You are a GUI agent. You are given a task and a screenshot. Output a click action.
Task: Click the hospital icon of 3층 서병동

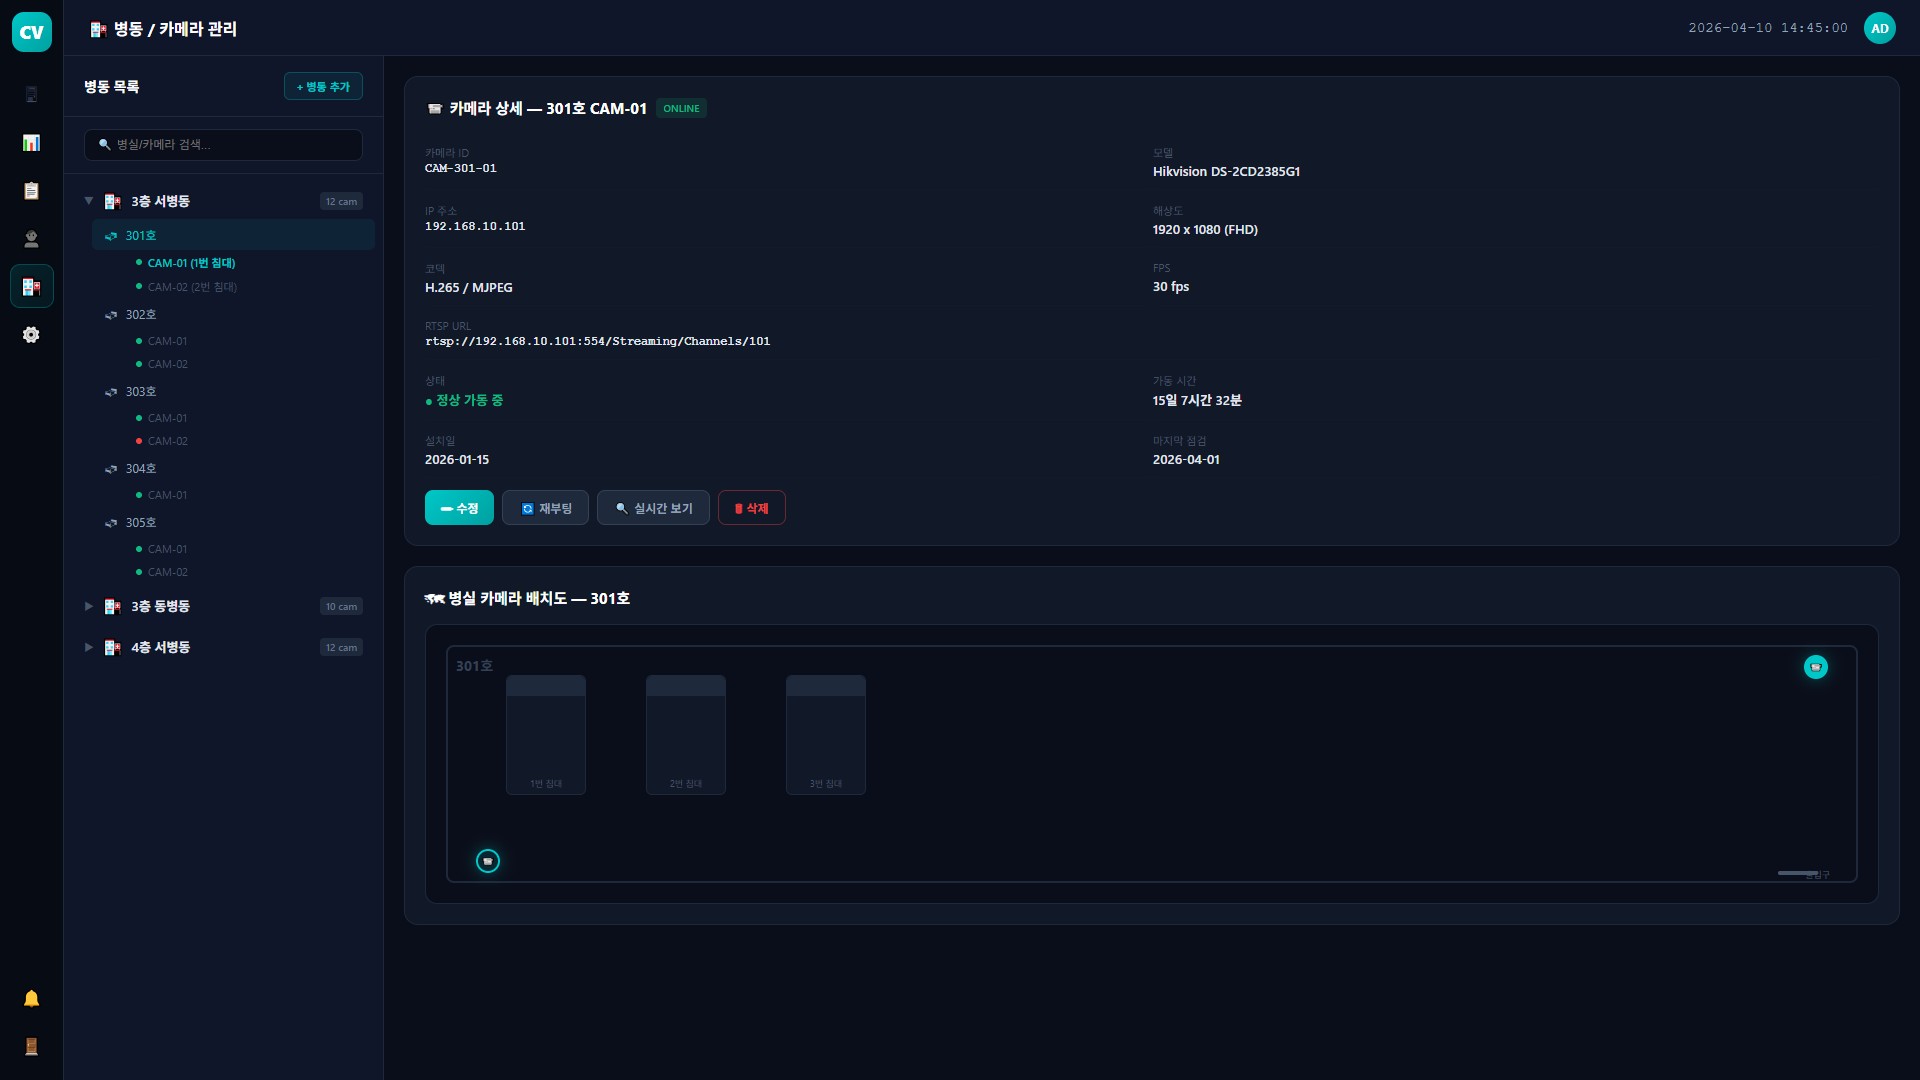pyautogui.click(x=113, y=202)
